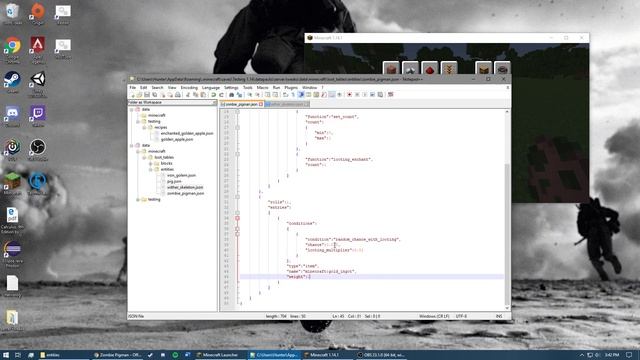Open the Language menu in Notepad++
This screenshot has width=640, height=360.
211,88
